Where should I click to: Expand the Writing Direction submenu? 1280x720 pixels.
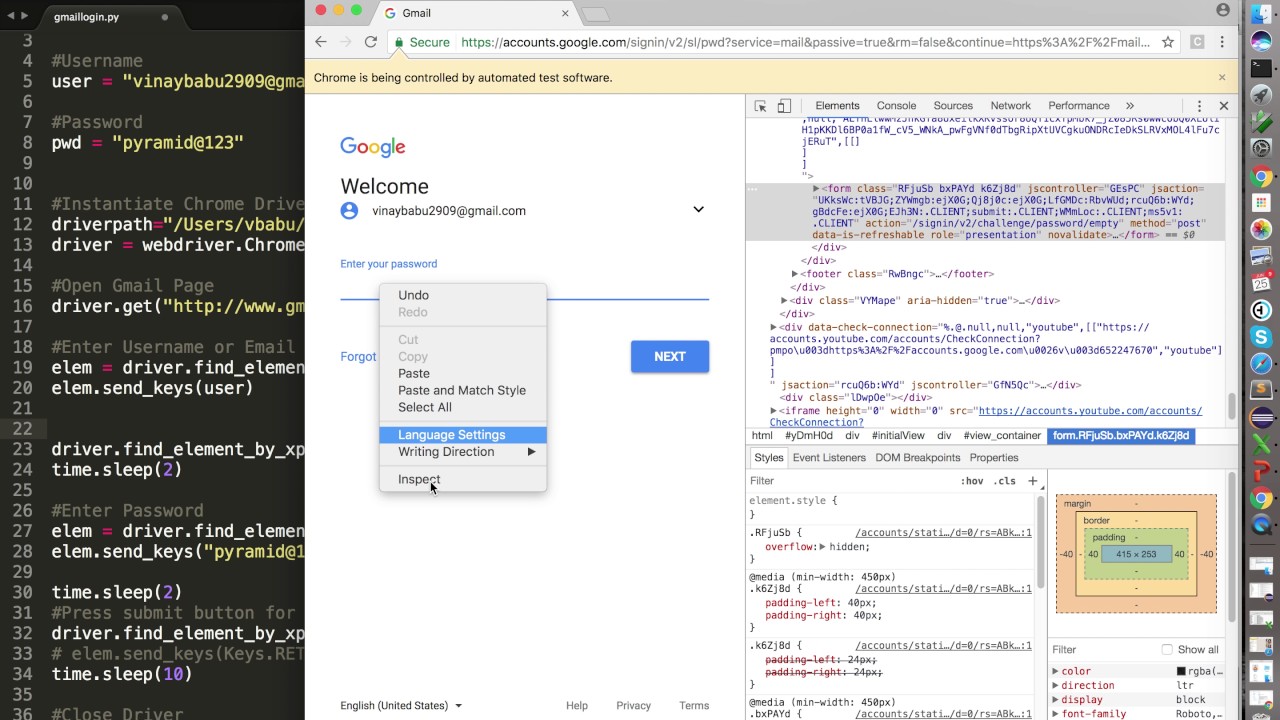463,452
